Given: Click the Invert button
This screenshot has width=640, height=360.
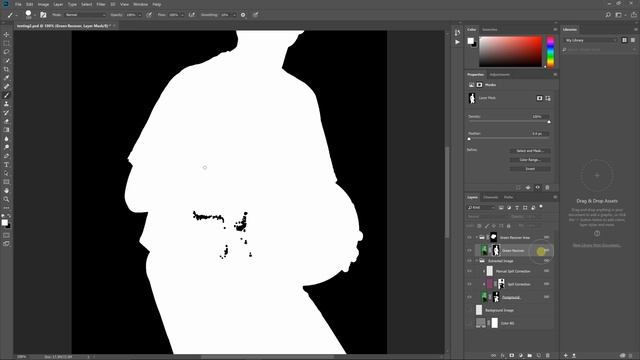Looking at the screenshot, I should point(530,169).
